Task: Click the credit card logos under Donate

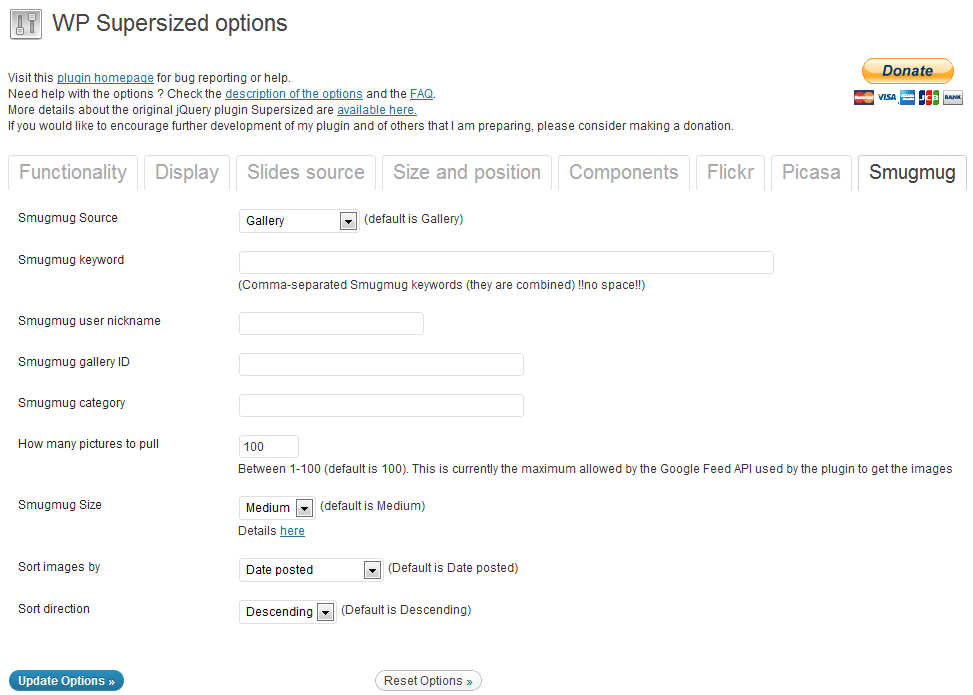Action: (x=908, y=97)
